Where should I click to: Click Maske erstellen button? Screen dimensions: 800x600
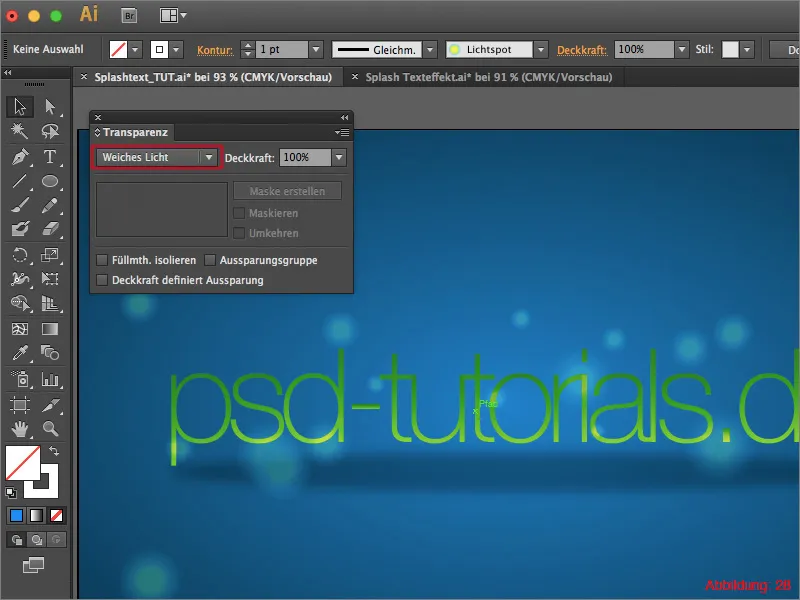point(287,191)
